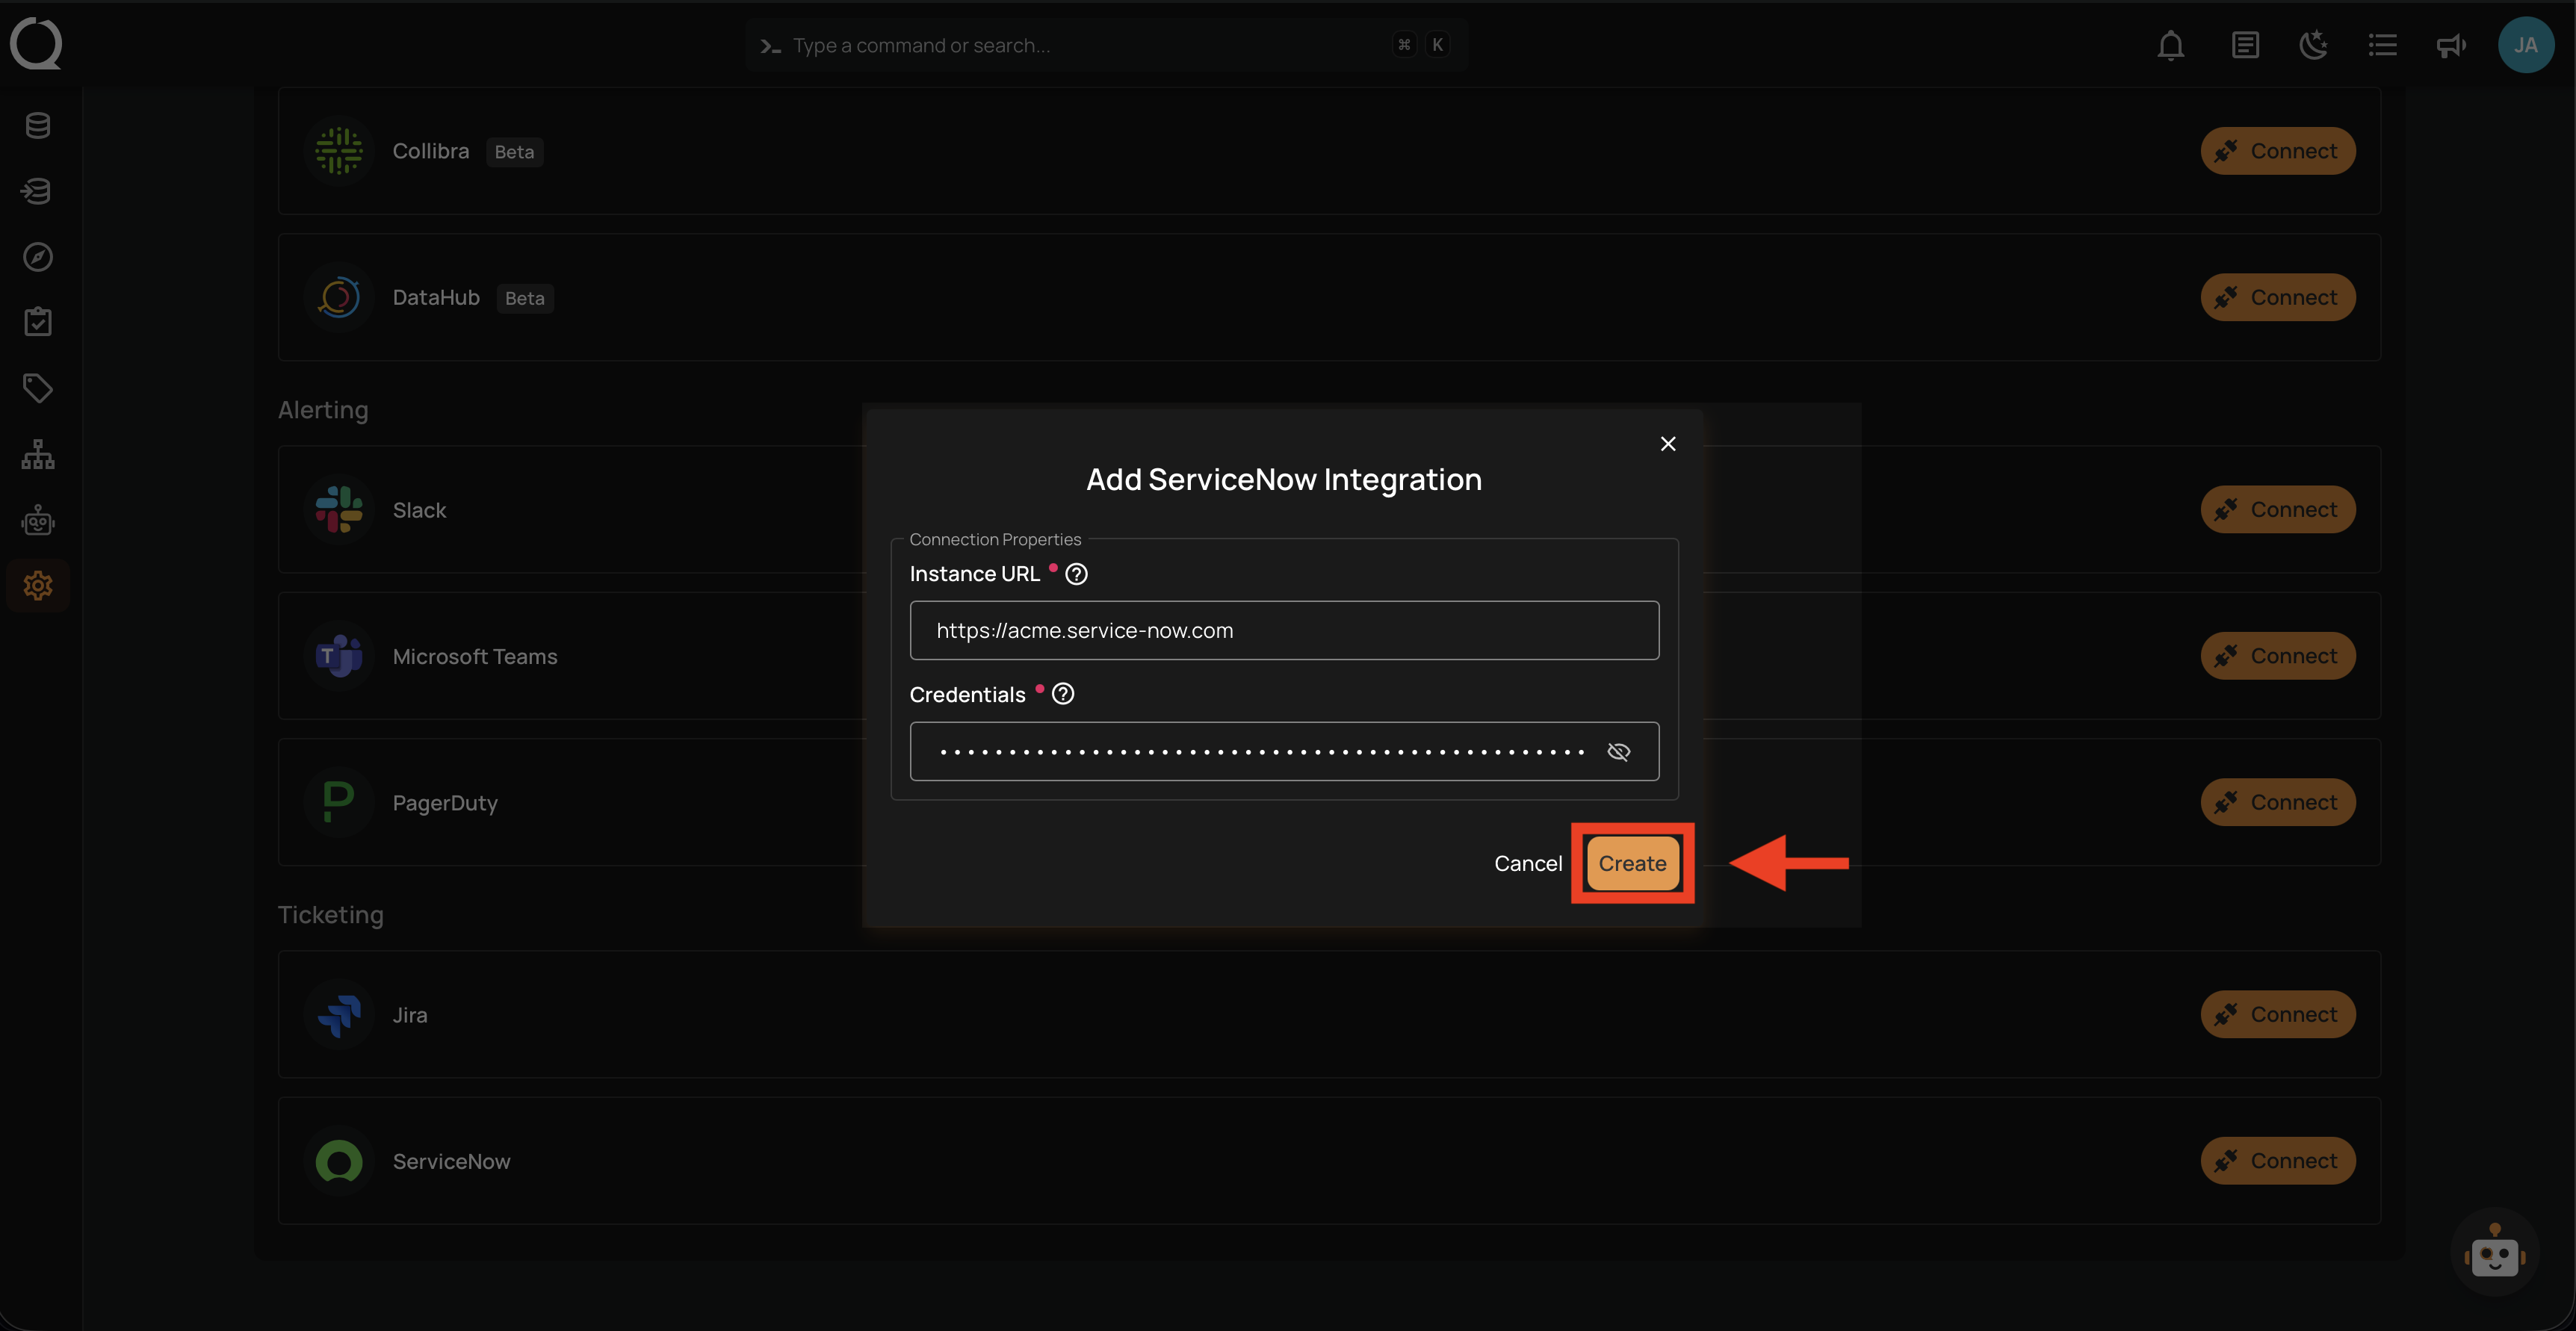
Task: Click the Alerting section heading
Action: (322, 410)
